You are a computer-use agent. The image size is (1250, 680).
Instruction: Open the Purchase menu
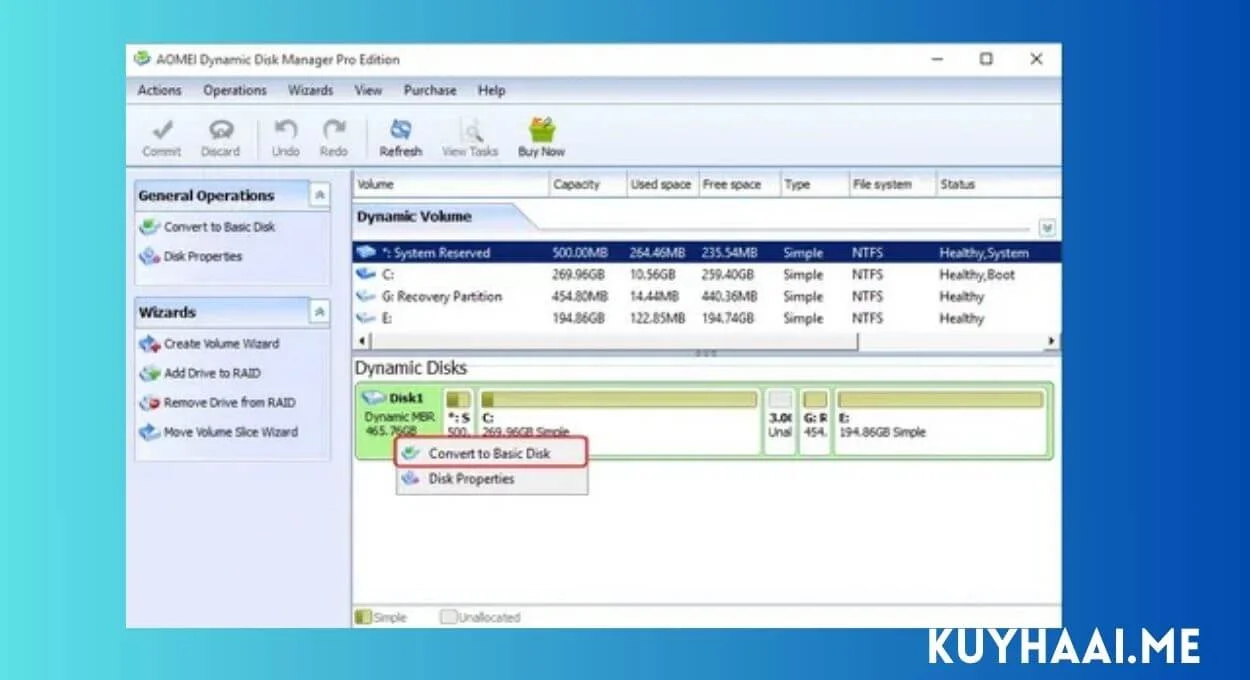[x=430, y=90]
